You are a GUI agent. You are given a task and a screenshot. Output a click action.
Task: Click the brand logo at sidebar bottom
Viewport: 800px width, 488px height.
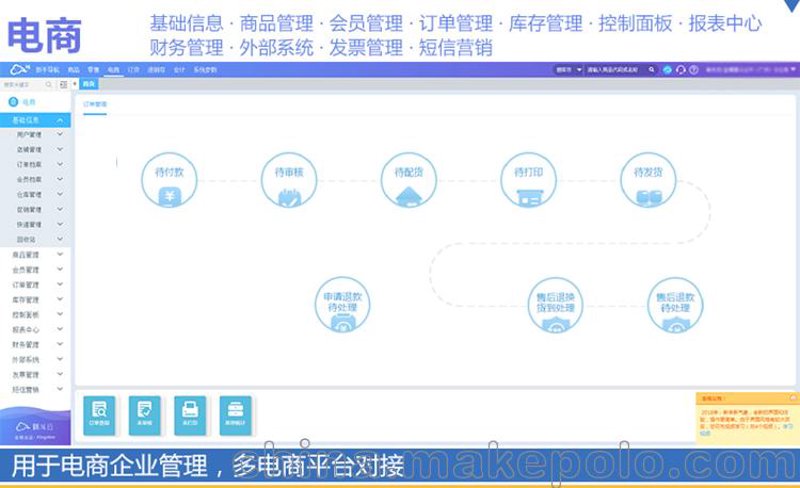pyautogui.click(x=35, y=429)
